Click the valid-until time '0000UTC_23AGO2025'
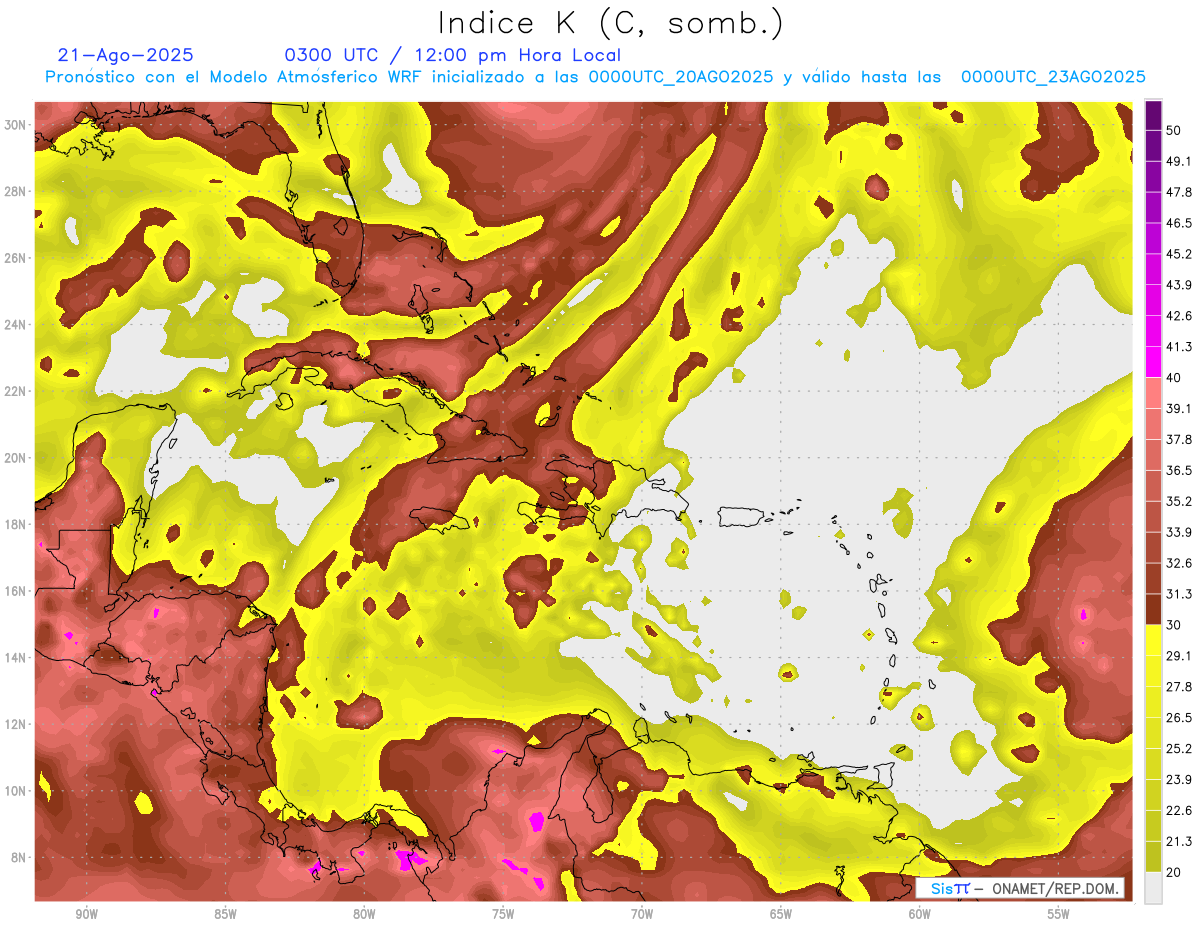The width and height of the screenshot is (1200, 927). coord(1053,77)
